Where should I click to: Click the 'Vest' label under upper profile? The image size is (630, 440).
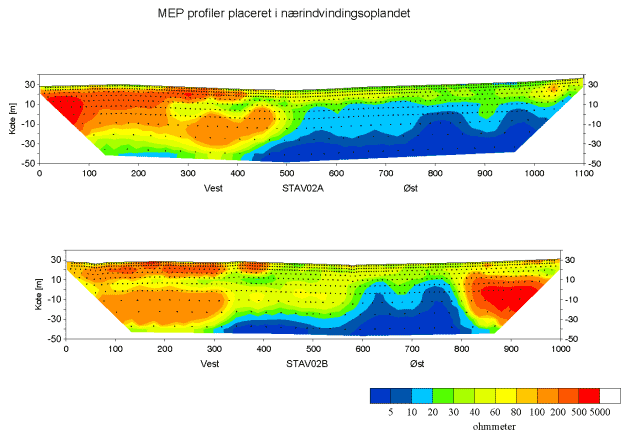coord(212,185)
